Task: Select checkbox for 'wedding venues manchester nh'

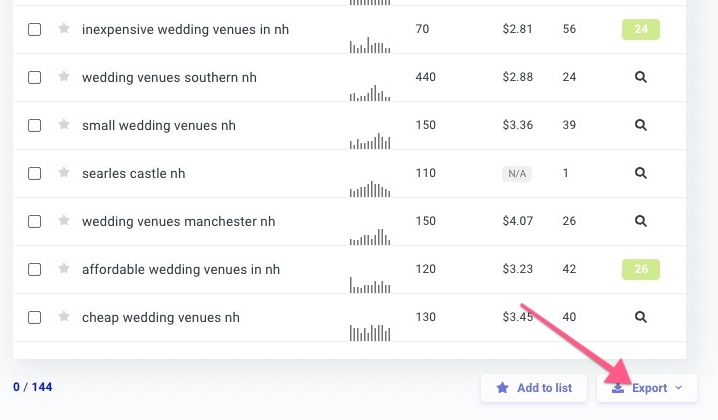Action: pyautogui.click(x=34, y=222)
